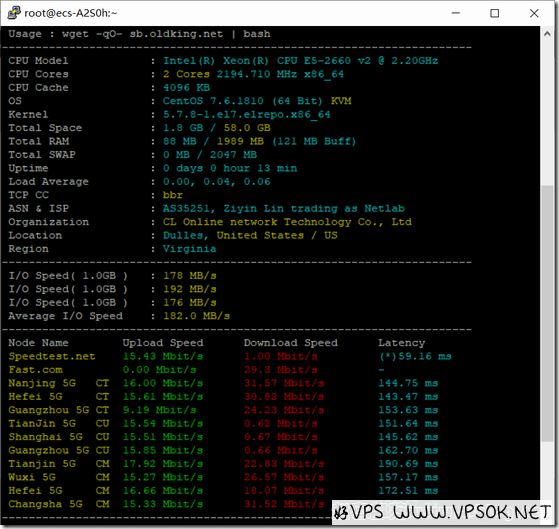The width and height of the screenshot is (559, 529).
Task: Click the vertical scrollbar thumb
Action: coord(547,314)
